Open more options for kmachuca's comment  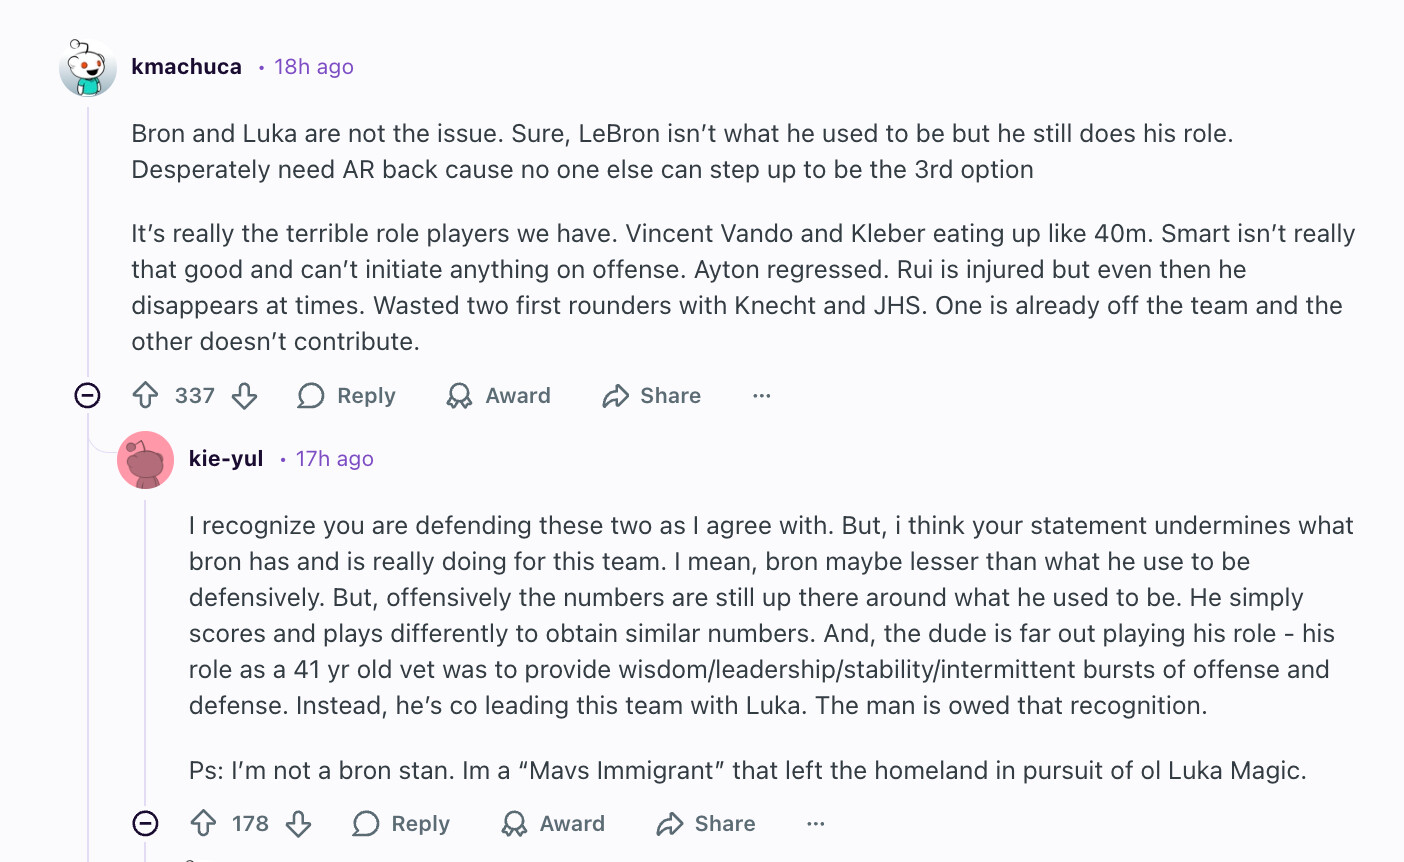(762, 396)
